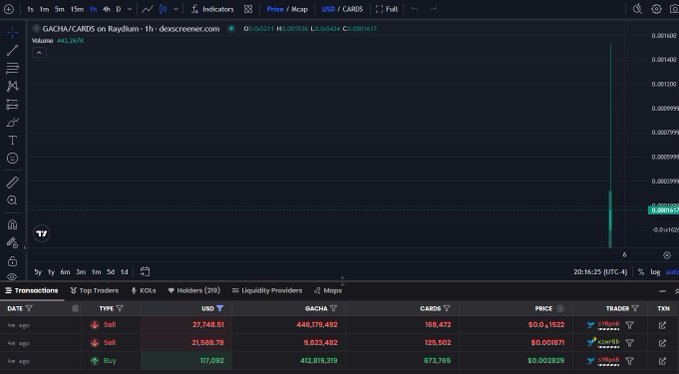Image resolution: width=679 pixels, height=374 pixels.
Task: Toggle magnet mode for drawings
Action: pyautogui.click(x=12, y=224)
